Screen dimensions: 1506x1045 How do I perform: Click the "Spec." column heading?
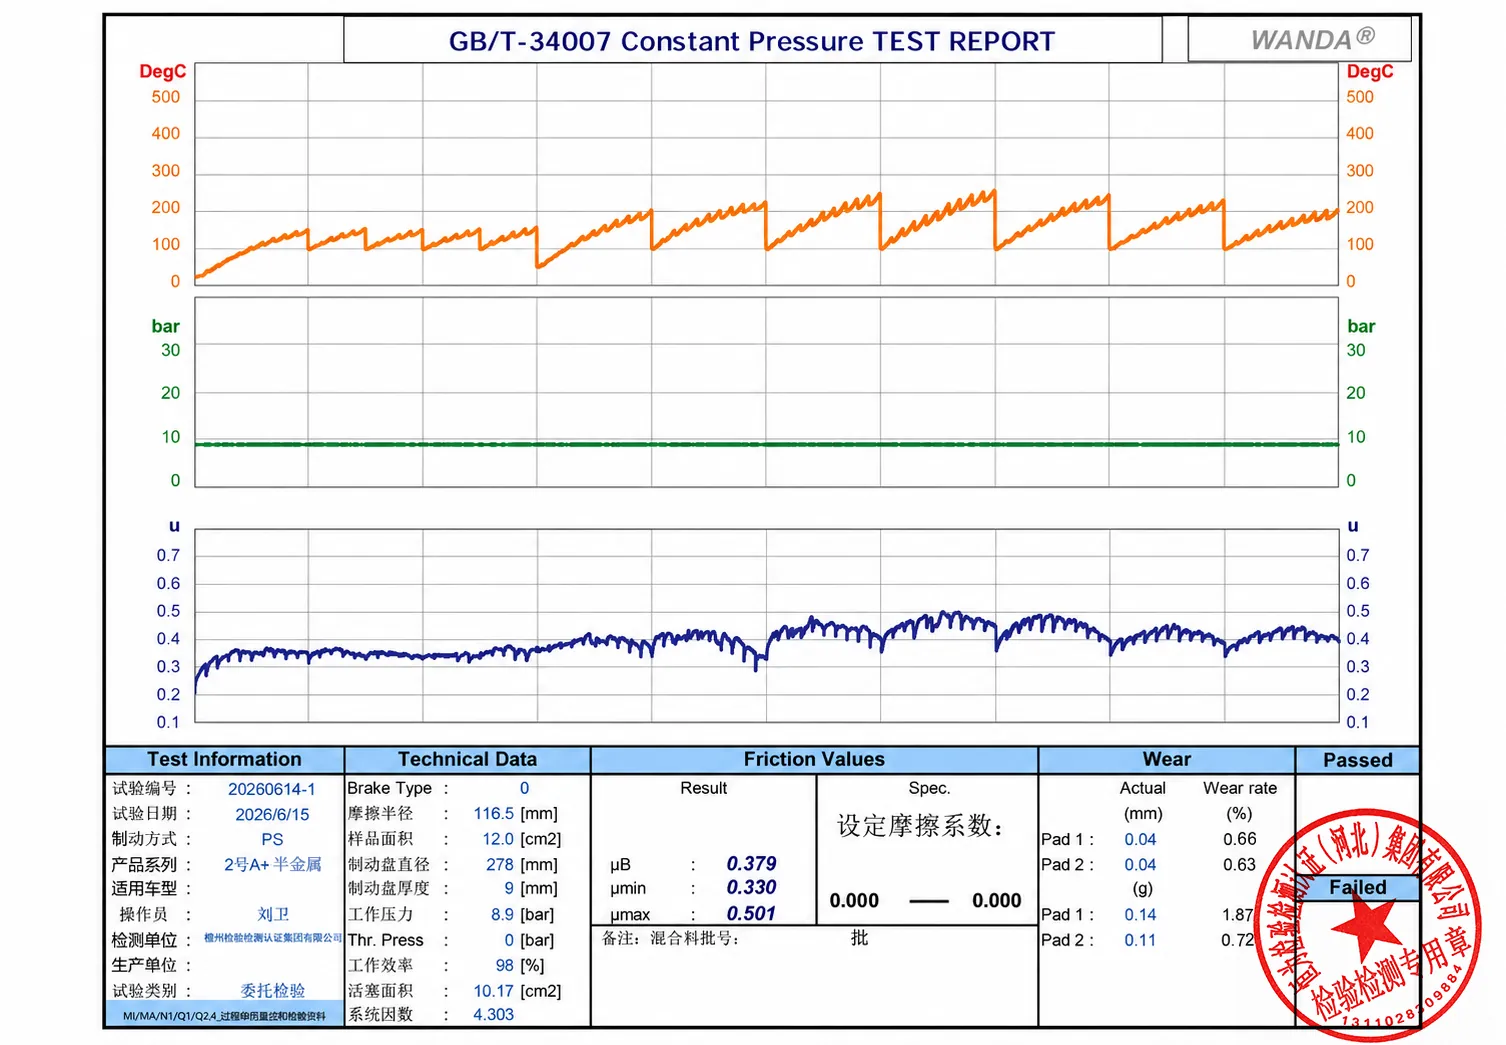point(929,788)
